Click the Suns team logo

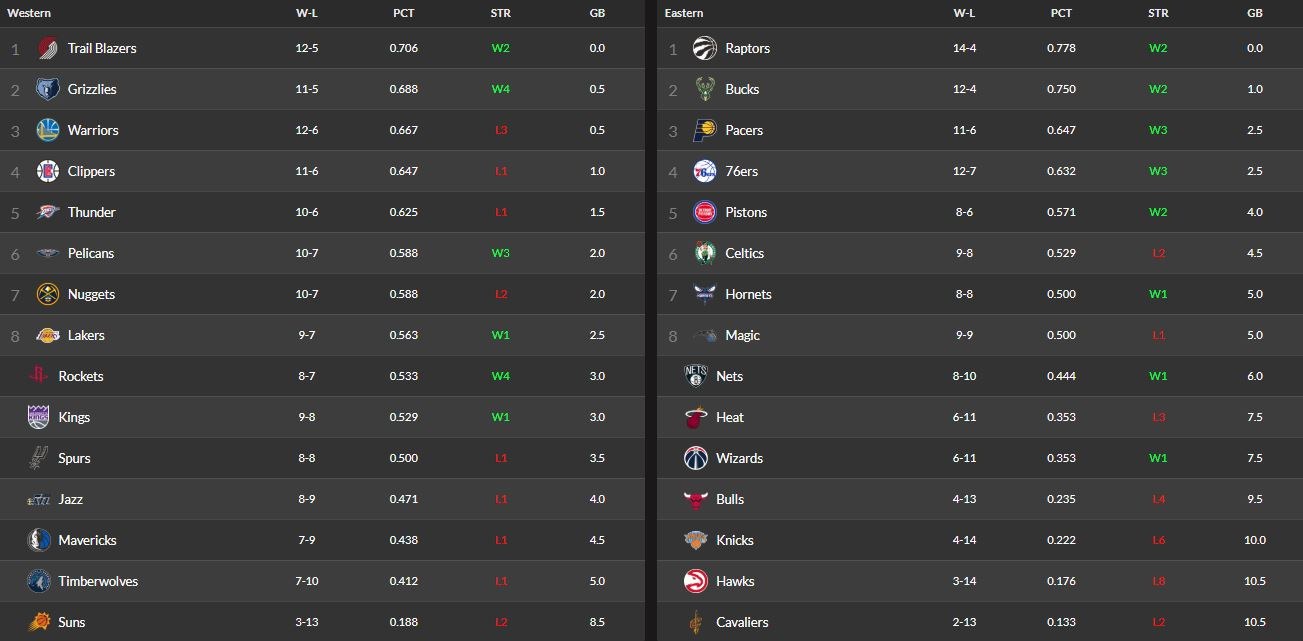click(x=39, y=622)
